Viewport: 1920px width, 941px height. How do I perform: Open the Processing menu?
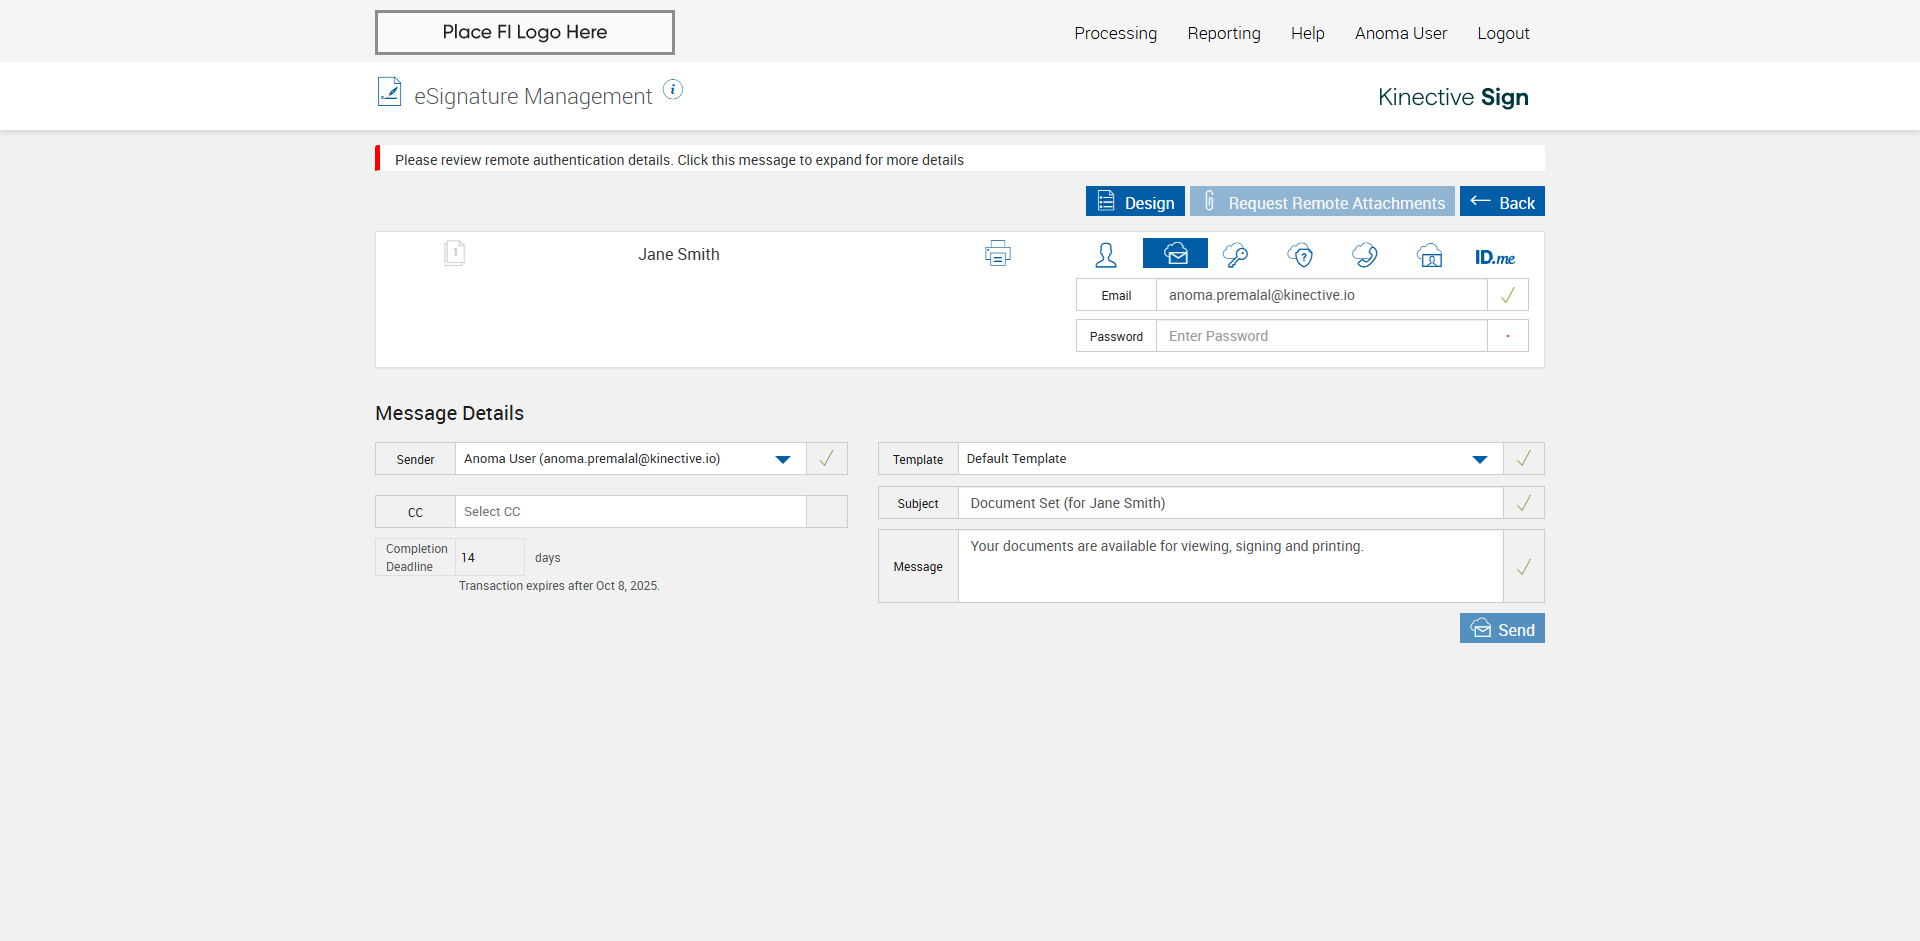tap(1115, 33)
